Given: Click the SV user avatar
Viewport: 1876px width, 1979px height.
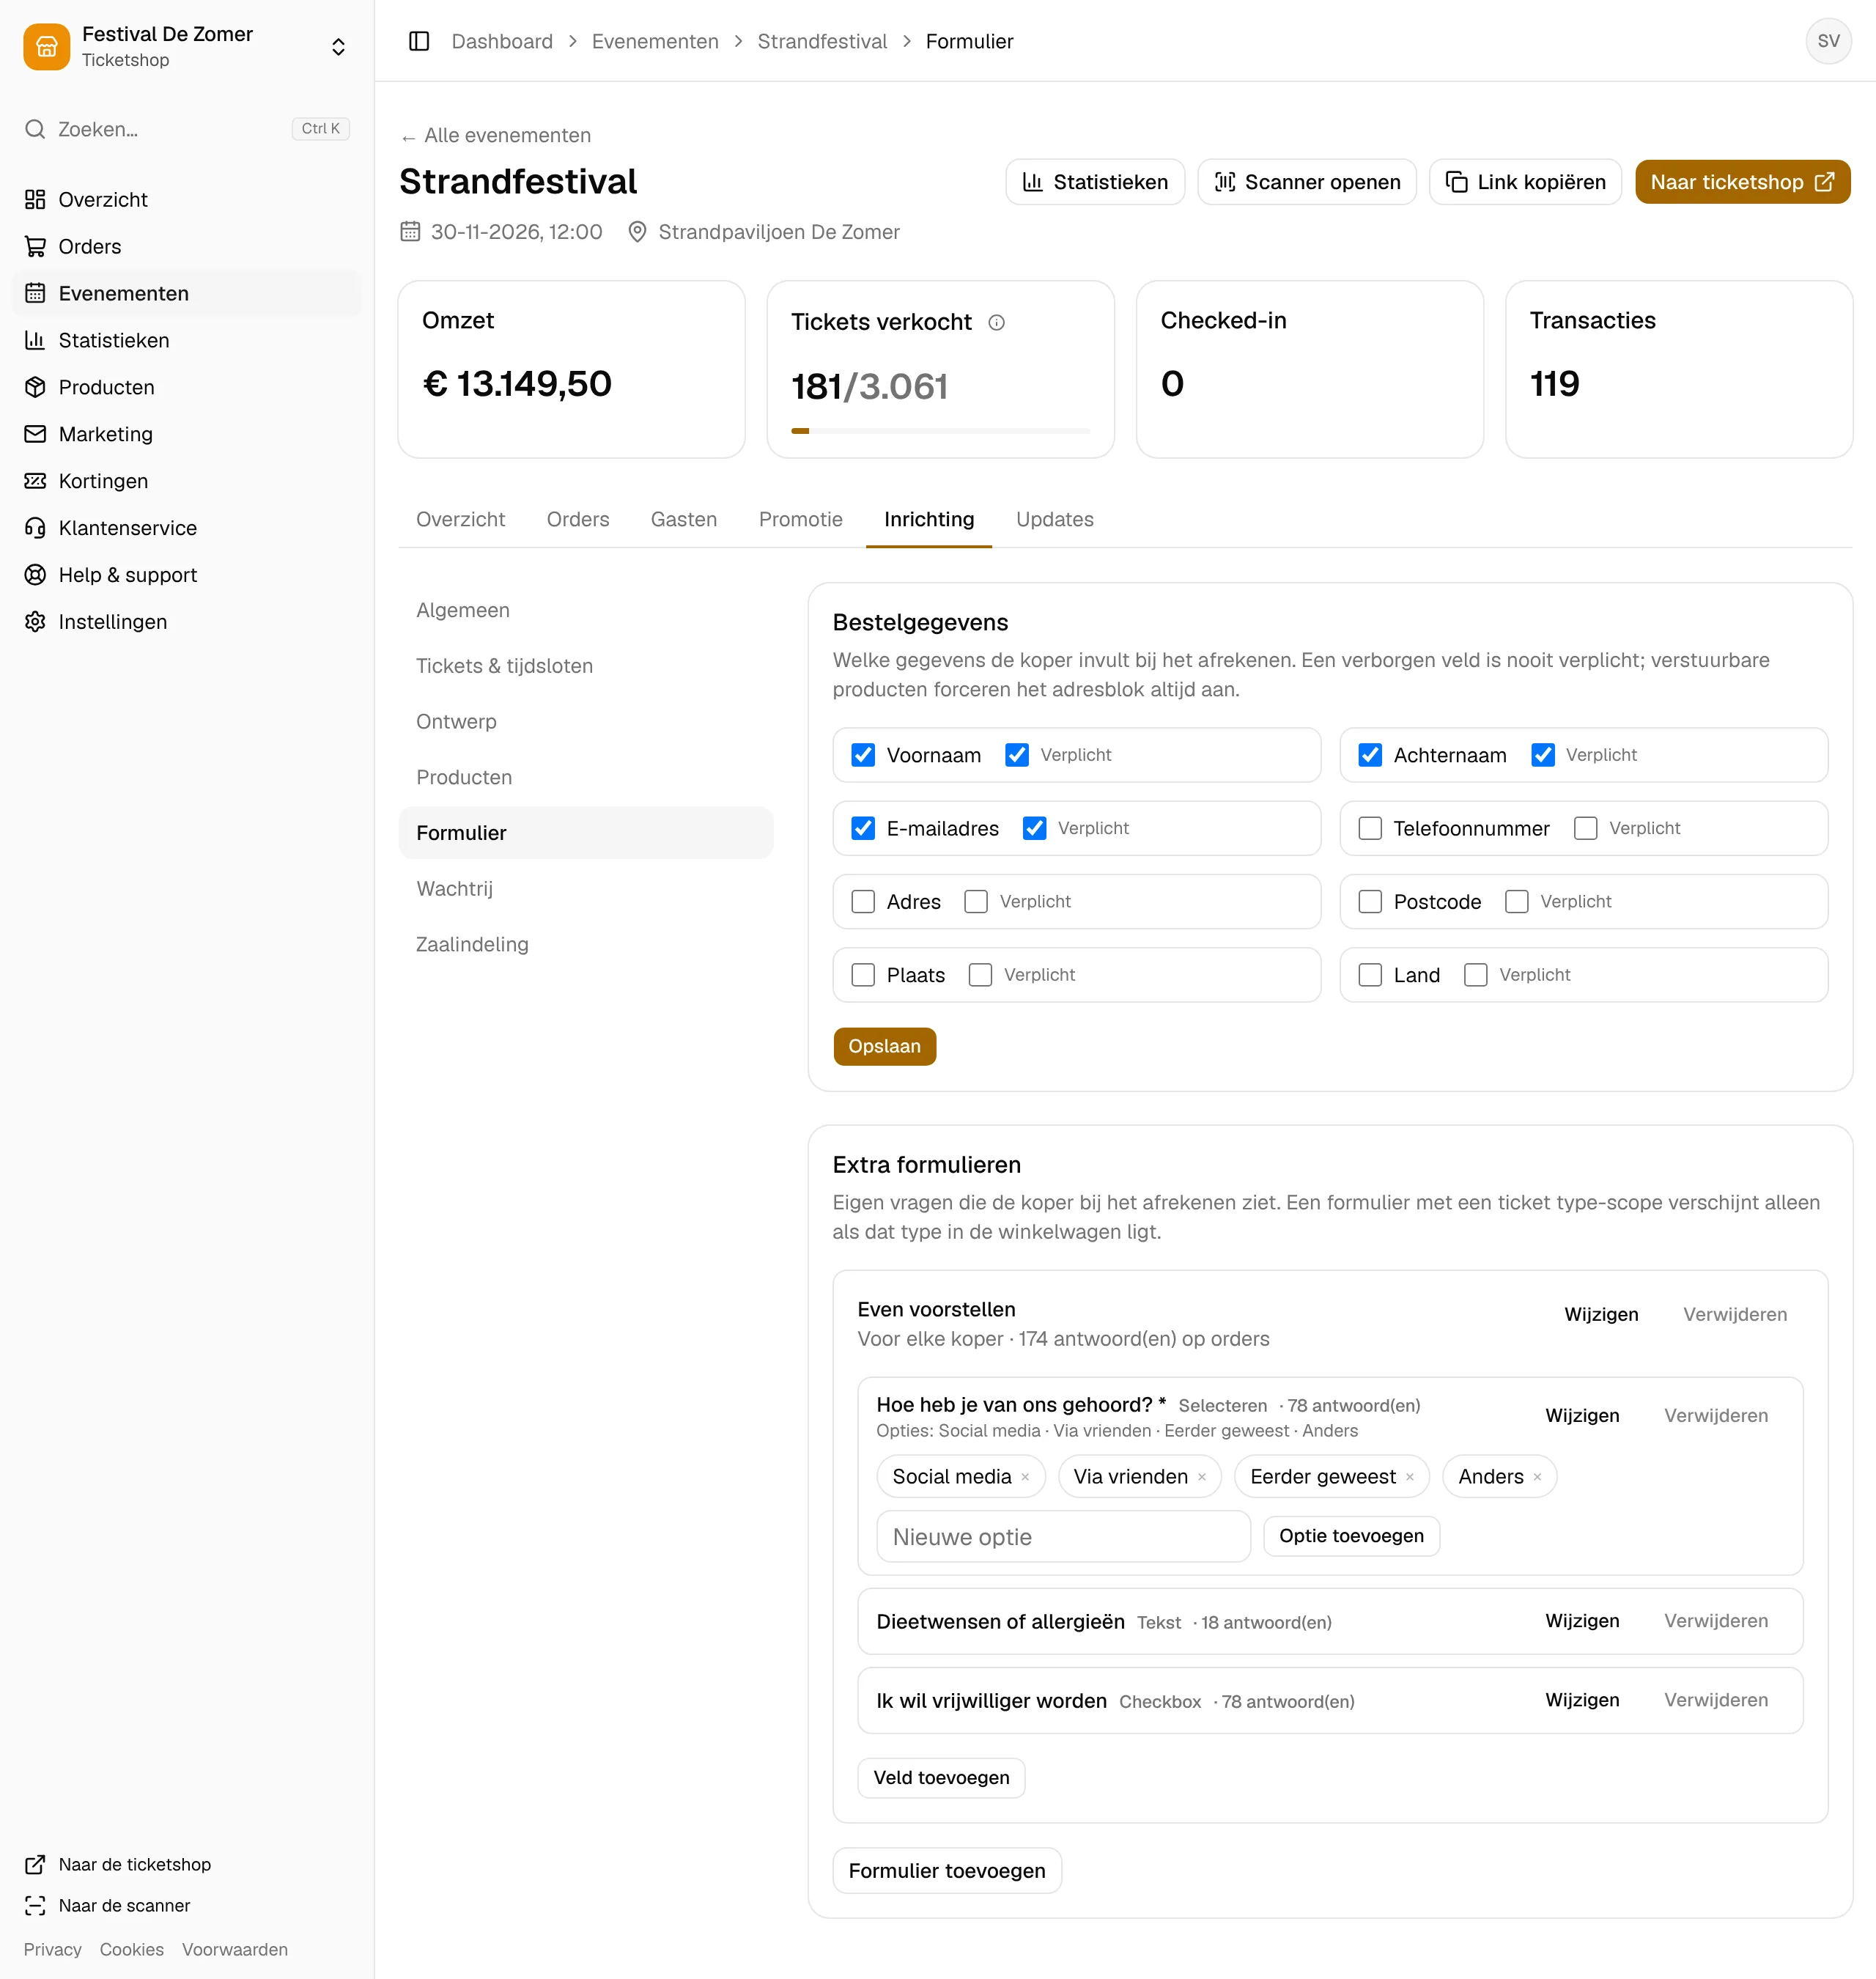Looking at the screenshot, I should click(x=1828, y=41).
